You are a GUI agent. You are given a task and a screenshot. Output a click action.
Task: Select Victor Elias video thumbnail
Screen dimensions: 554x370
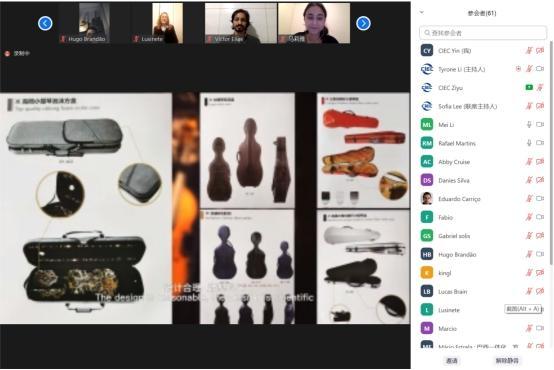pos(241,23)
